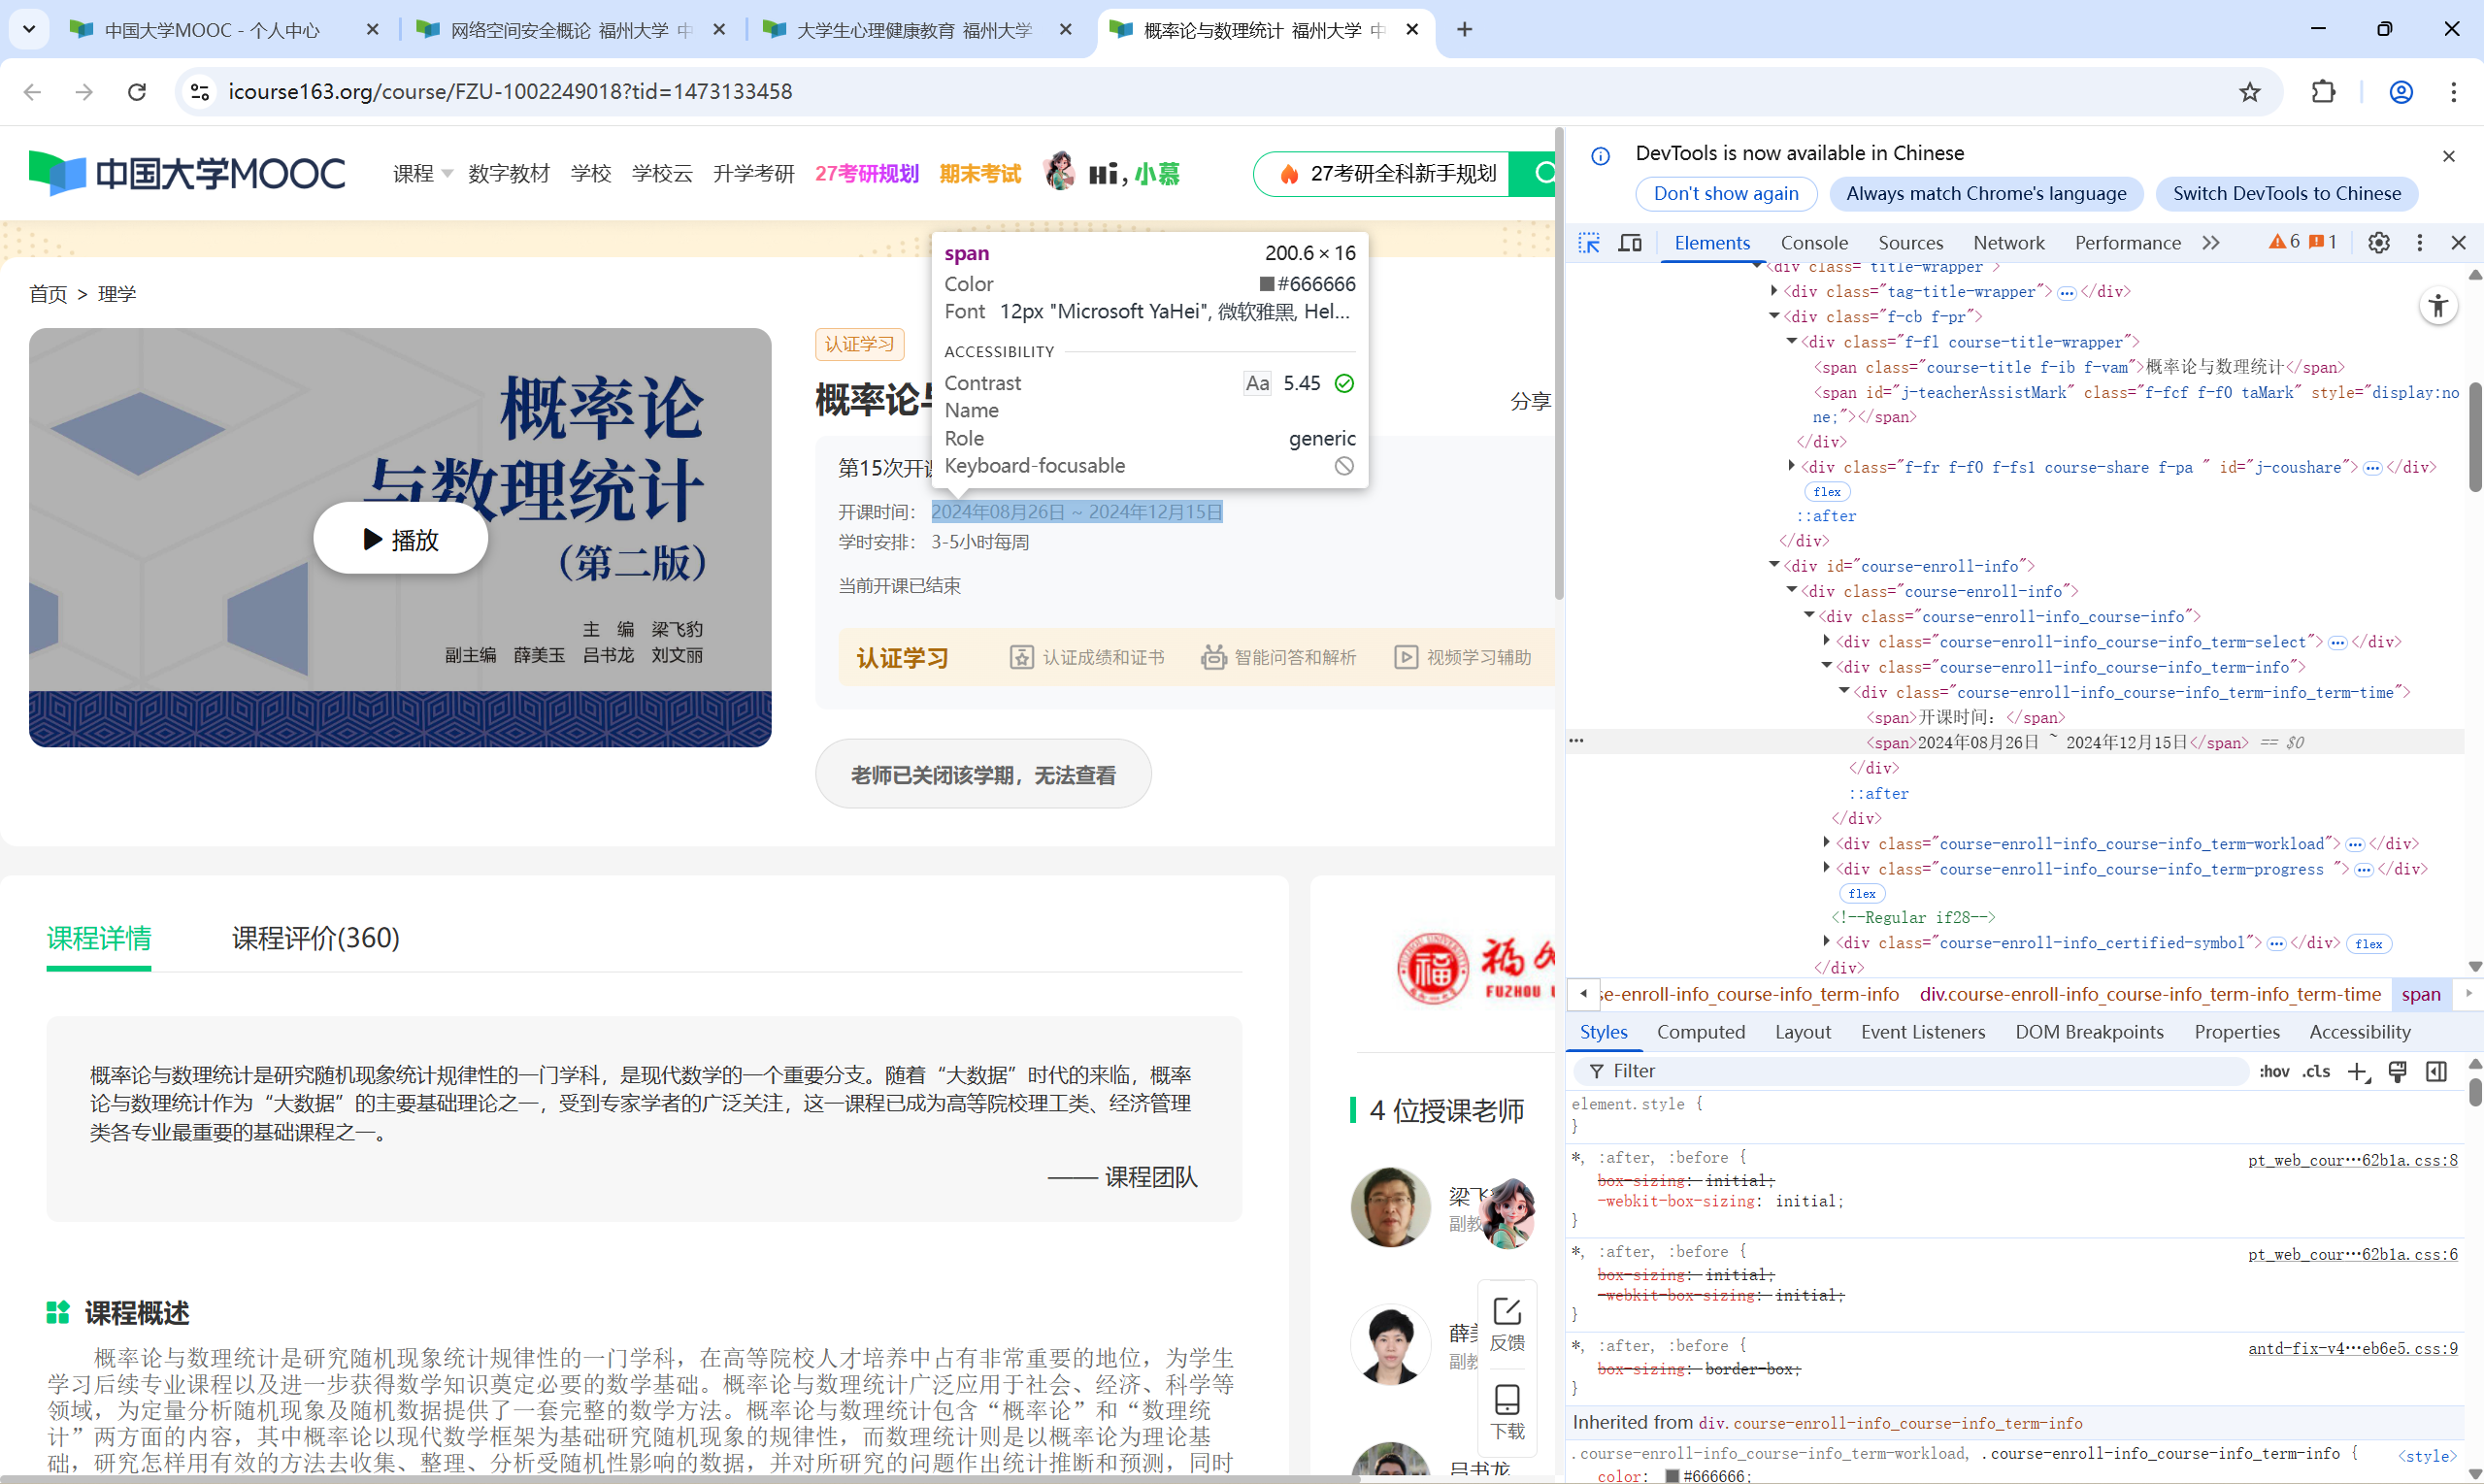This screenshot has width=2484, height=1484.
Task: Switch to the Console tab
Action: pyautogui.click(x=1813, y=243)
